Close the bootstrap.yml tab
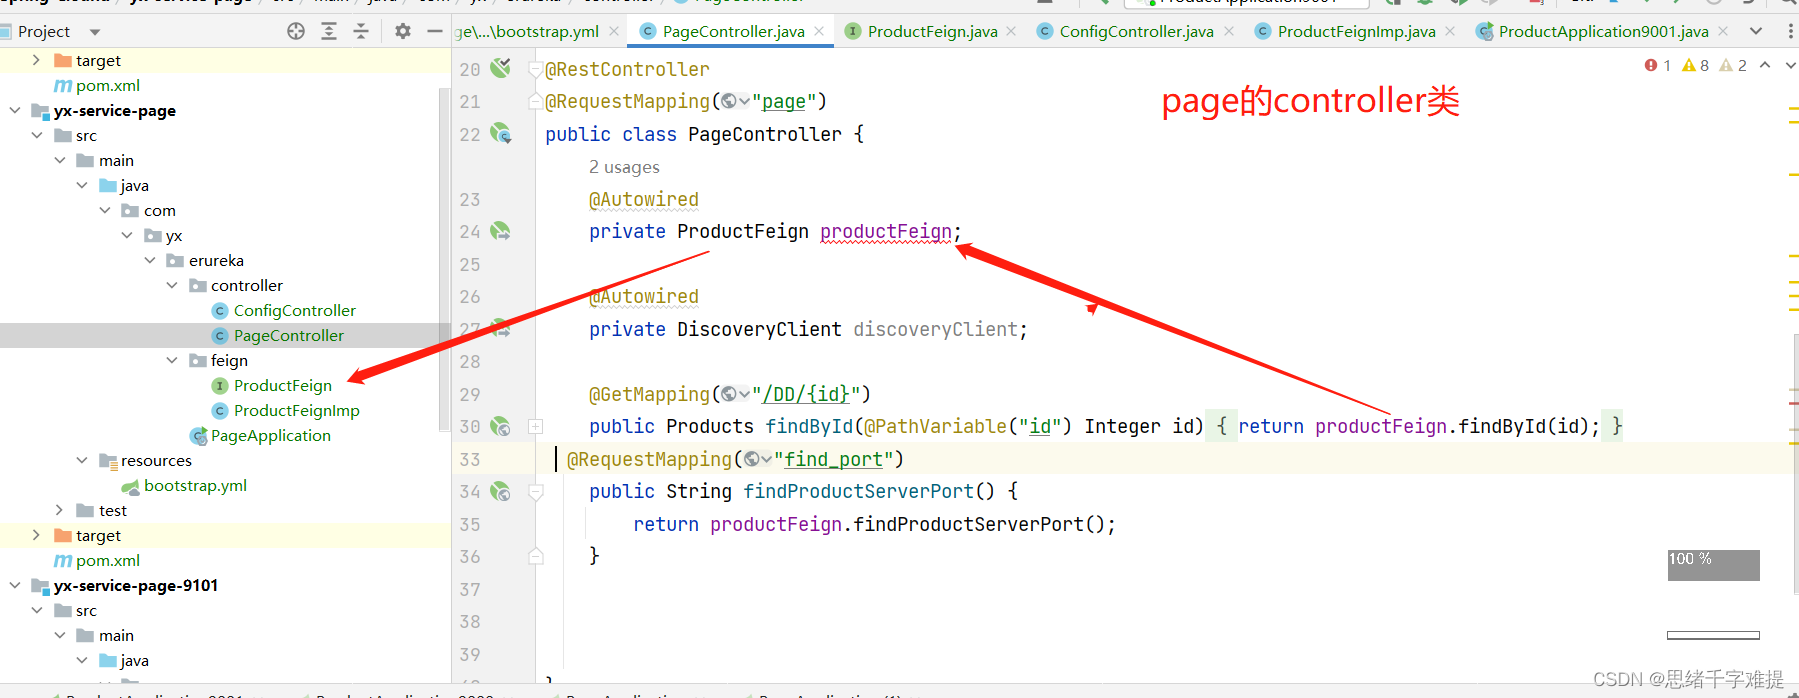Viewport: 1799px width, 698px height. (614, 31)
